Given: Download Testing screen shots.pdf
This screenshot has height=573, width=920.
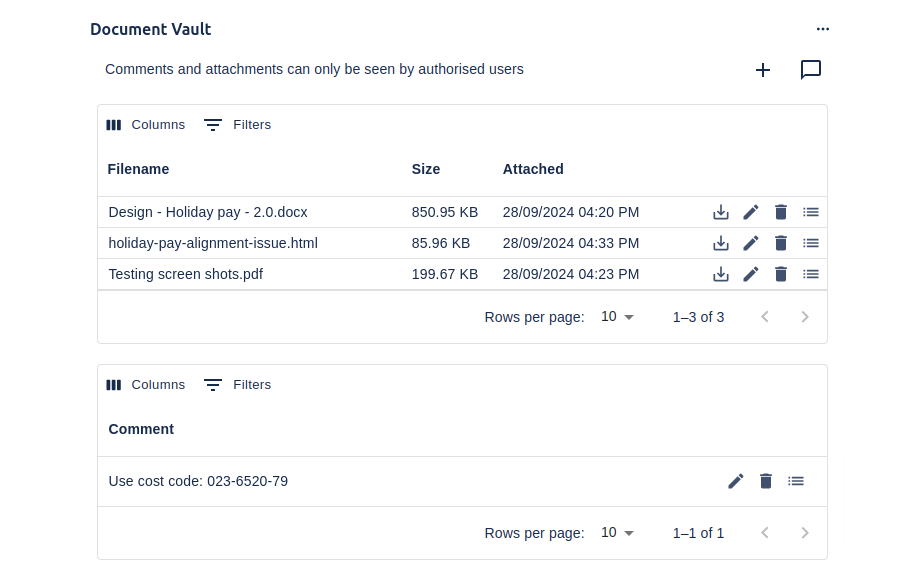Looking at the screenshot, I should point(721,274).
